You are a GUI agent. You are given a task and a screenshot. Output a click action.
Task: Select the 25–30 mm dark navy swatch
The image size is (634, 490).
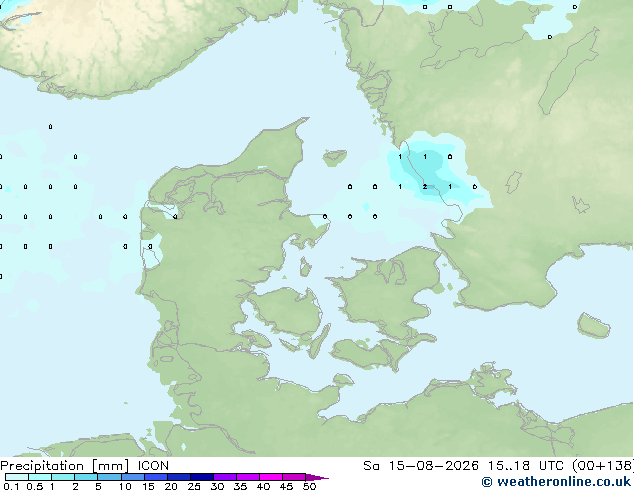[x=201, y=477]
